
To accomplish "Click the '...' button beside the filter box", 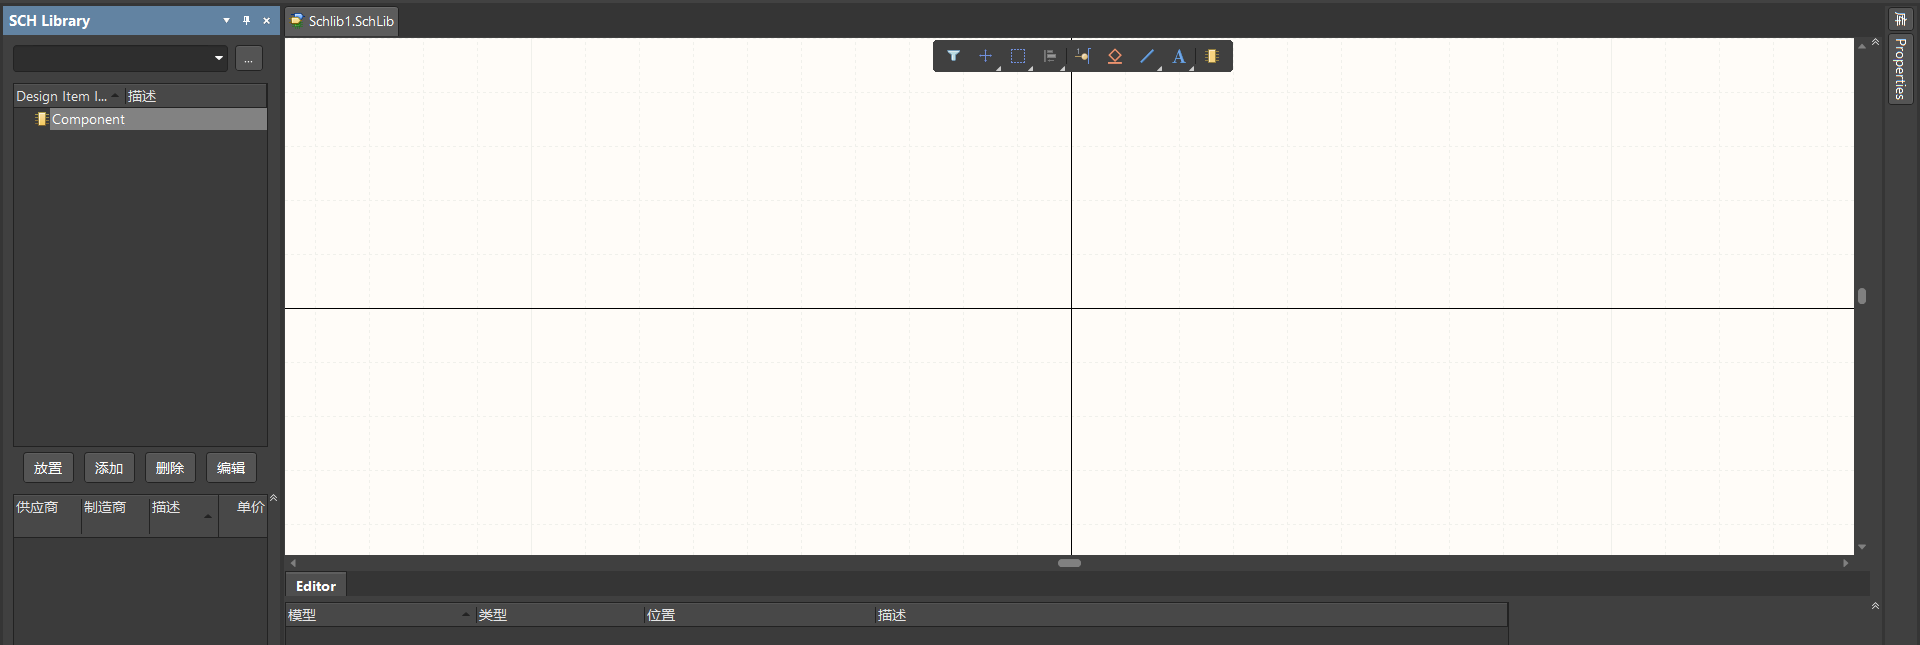I will tap(249, 58).
